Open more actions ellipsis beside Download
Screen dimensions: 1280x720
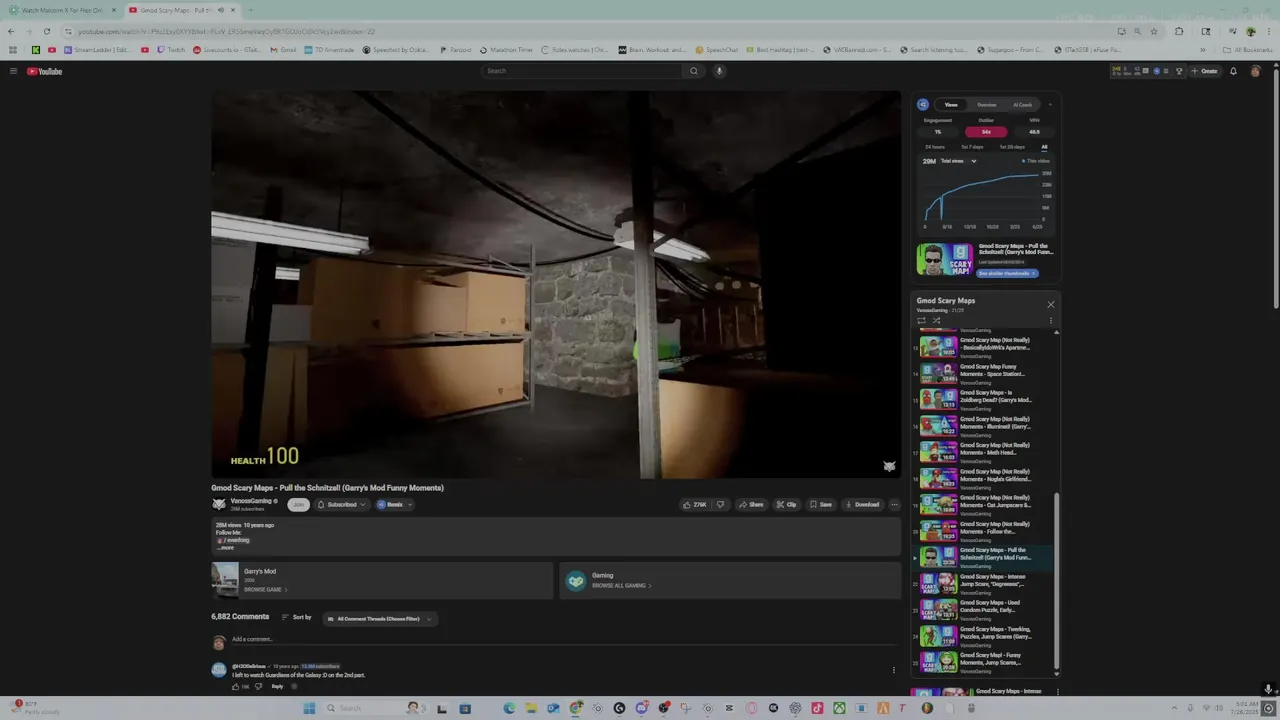[x=894, y=504]
